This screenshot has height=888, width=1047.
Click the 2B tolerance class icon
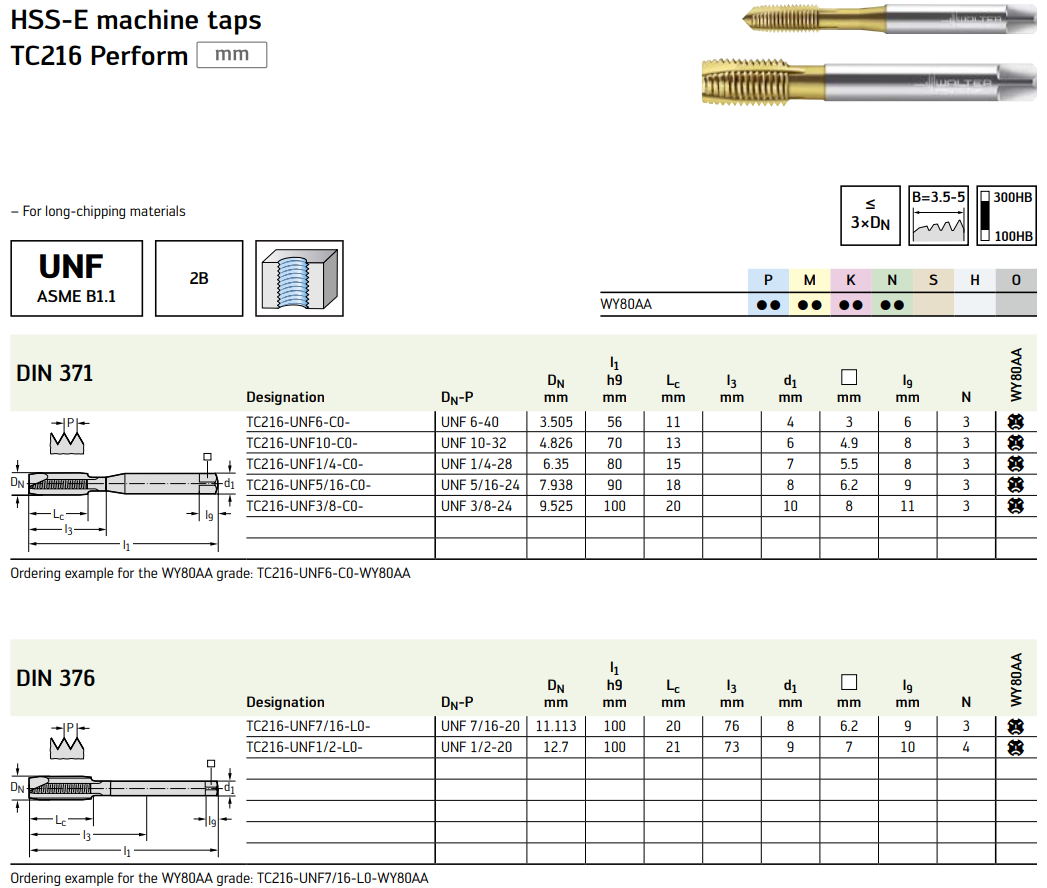(x=199, y=278)
